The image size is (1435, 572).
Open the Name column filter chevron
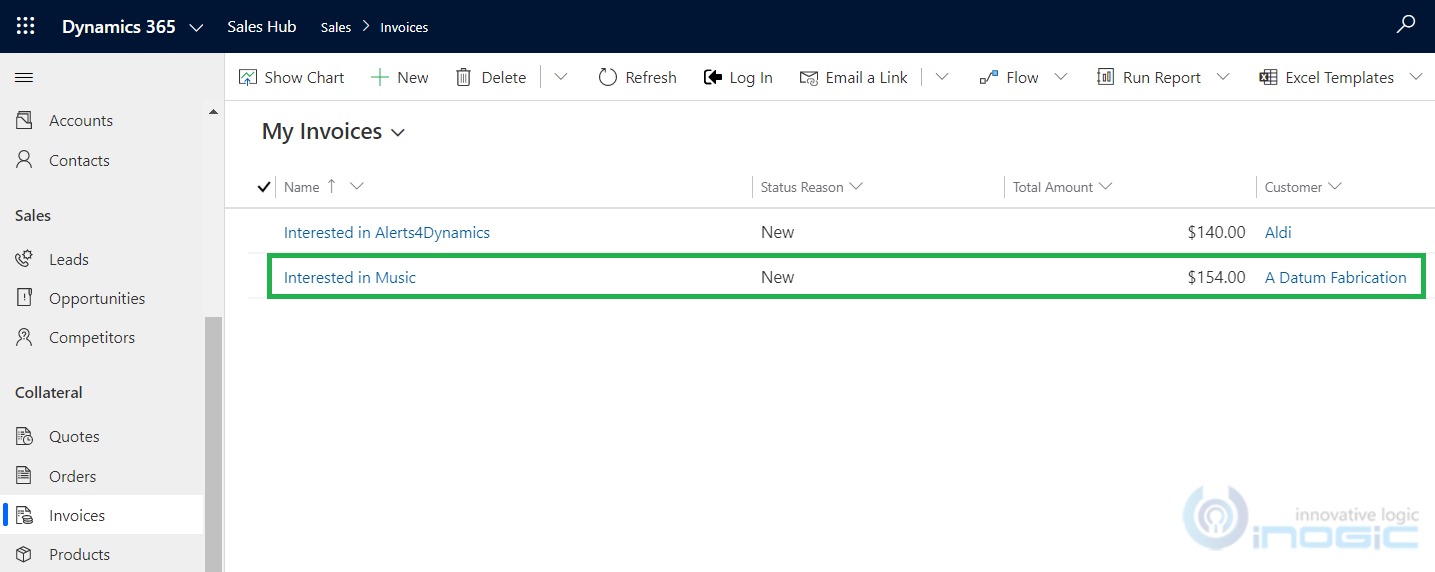pos(357,187)
